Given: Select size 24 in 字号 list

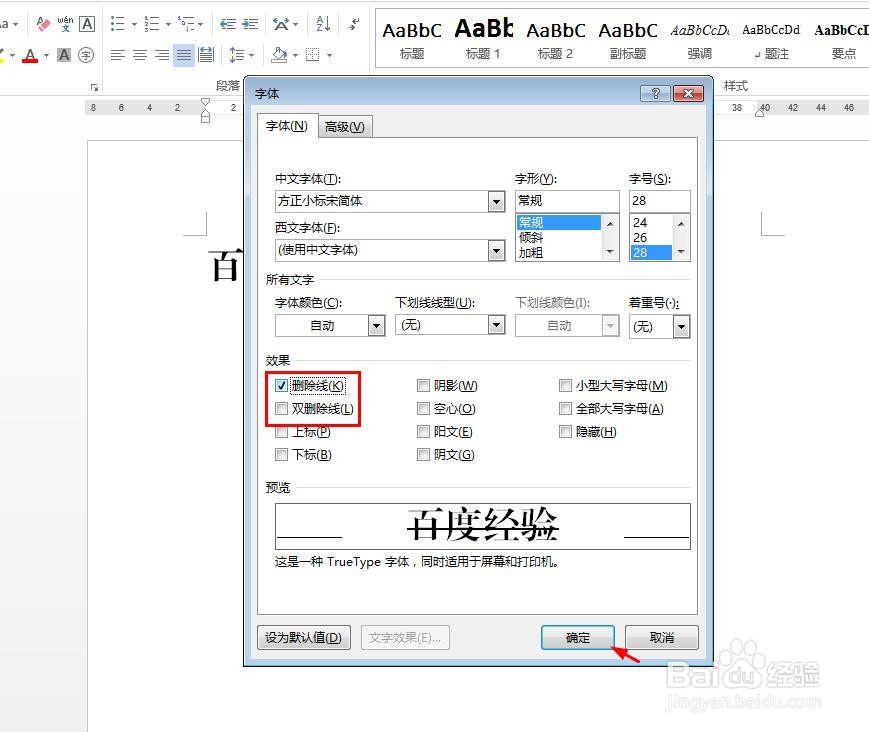Looking at the screenshot, I should [651, 223].
